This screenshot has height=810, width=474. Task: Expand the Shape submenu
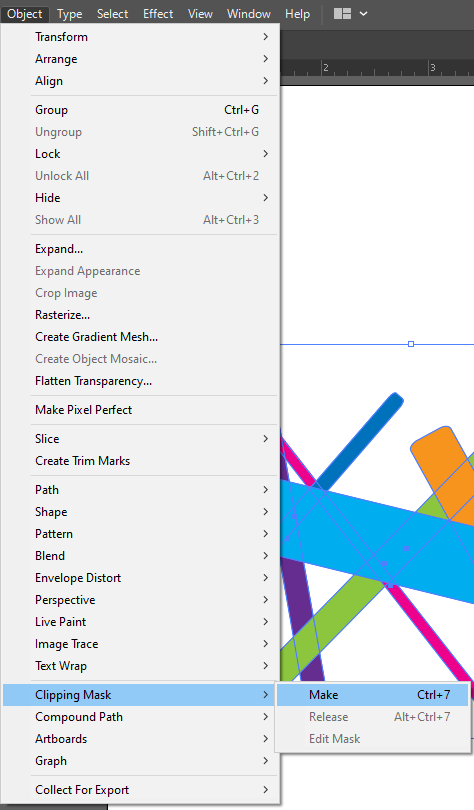coord(140,511)
